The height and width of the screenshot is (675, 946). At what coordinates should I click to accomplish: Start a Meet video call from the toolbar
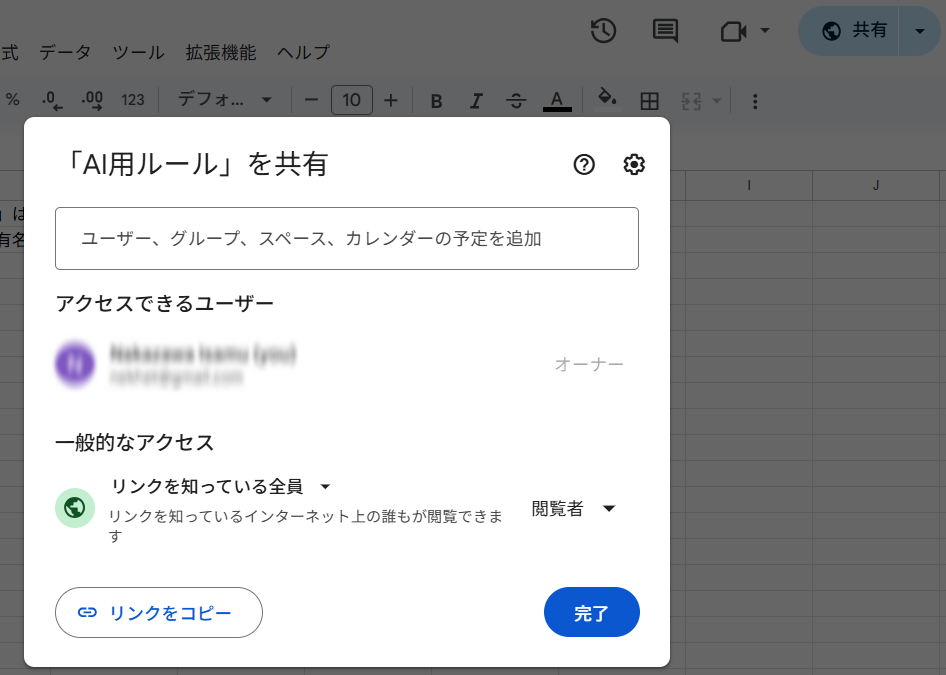pos(736,31)
